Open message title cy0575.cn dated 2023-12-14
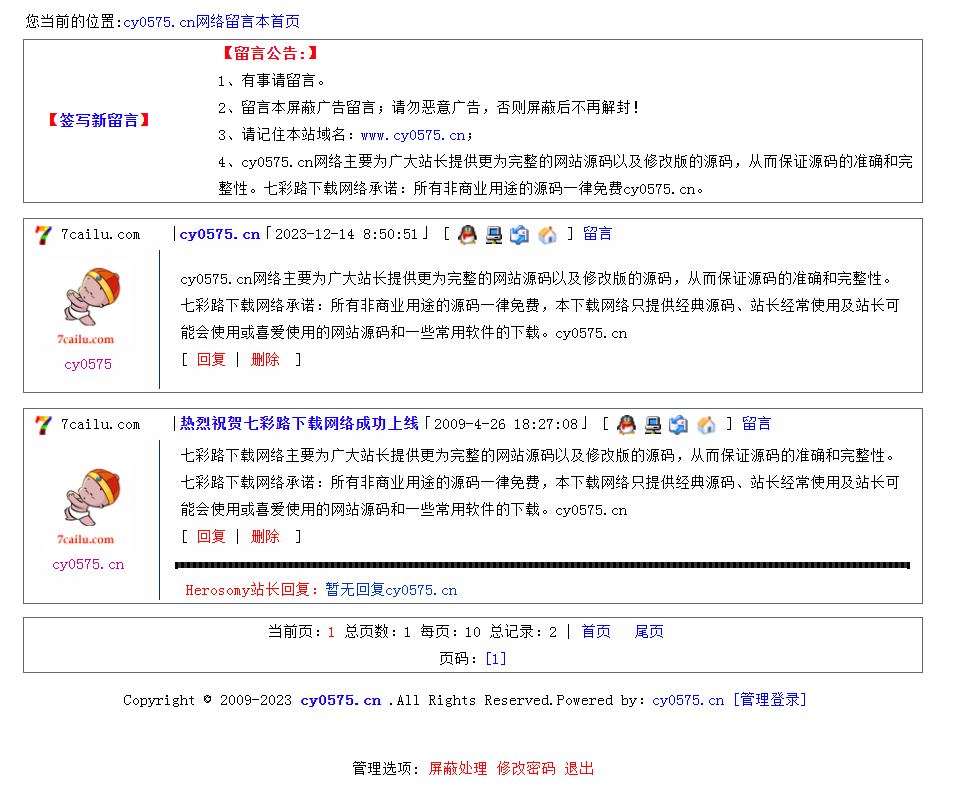Viewport: 977px width, 803px height. [x=219, y=234]
